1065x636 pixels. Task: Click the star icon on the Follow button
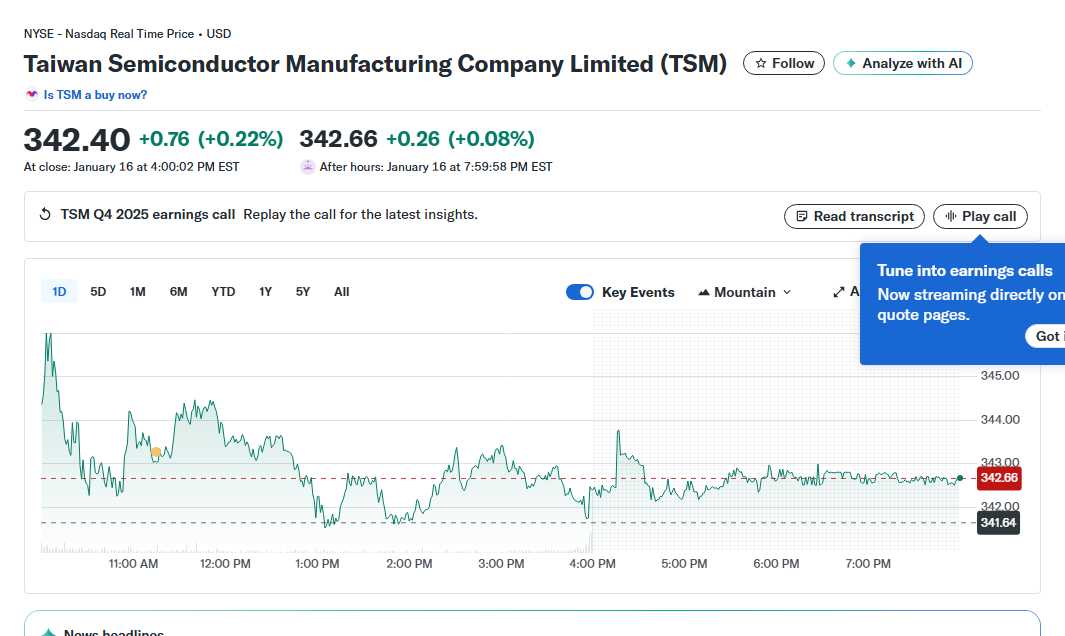pos(761,62)
